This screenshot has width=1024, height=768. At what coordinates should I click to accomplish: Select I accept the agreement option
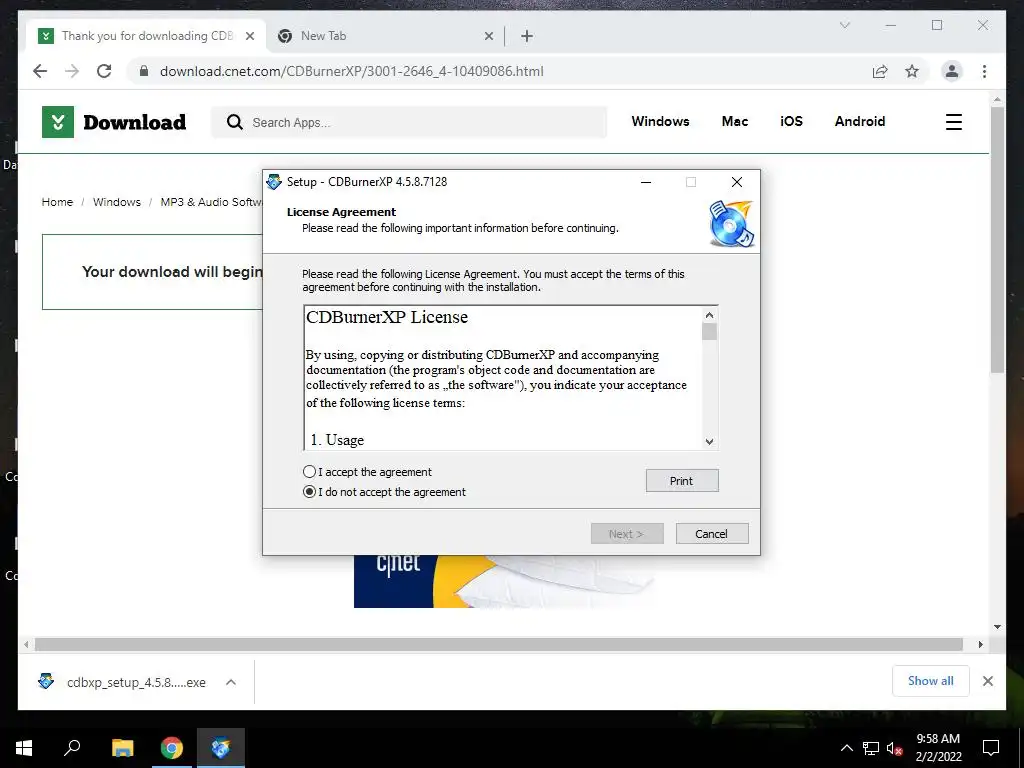tap(368, 472)
